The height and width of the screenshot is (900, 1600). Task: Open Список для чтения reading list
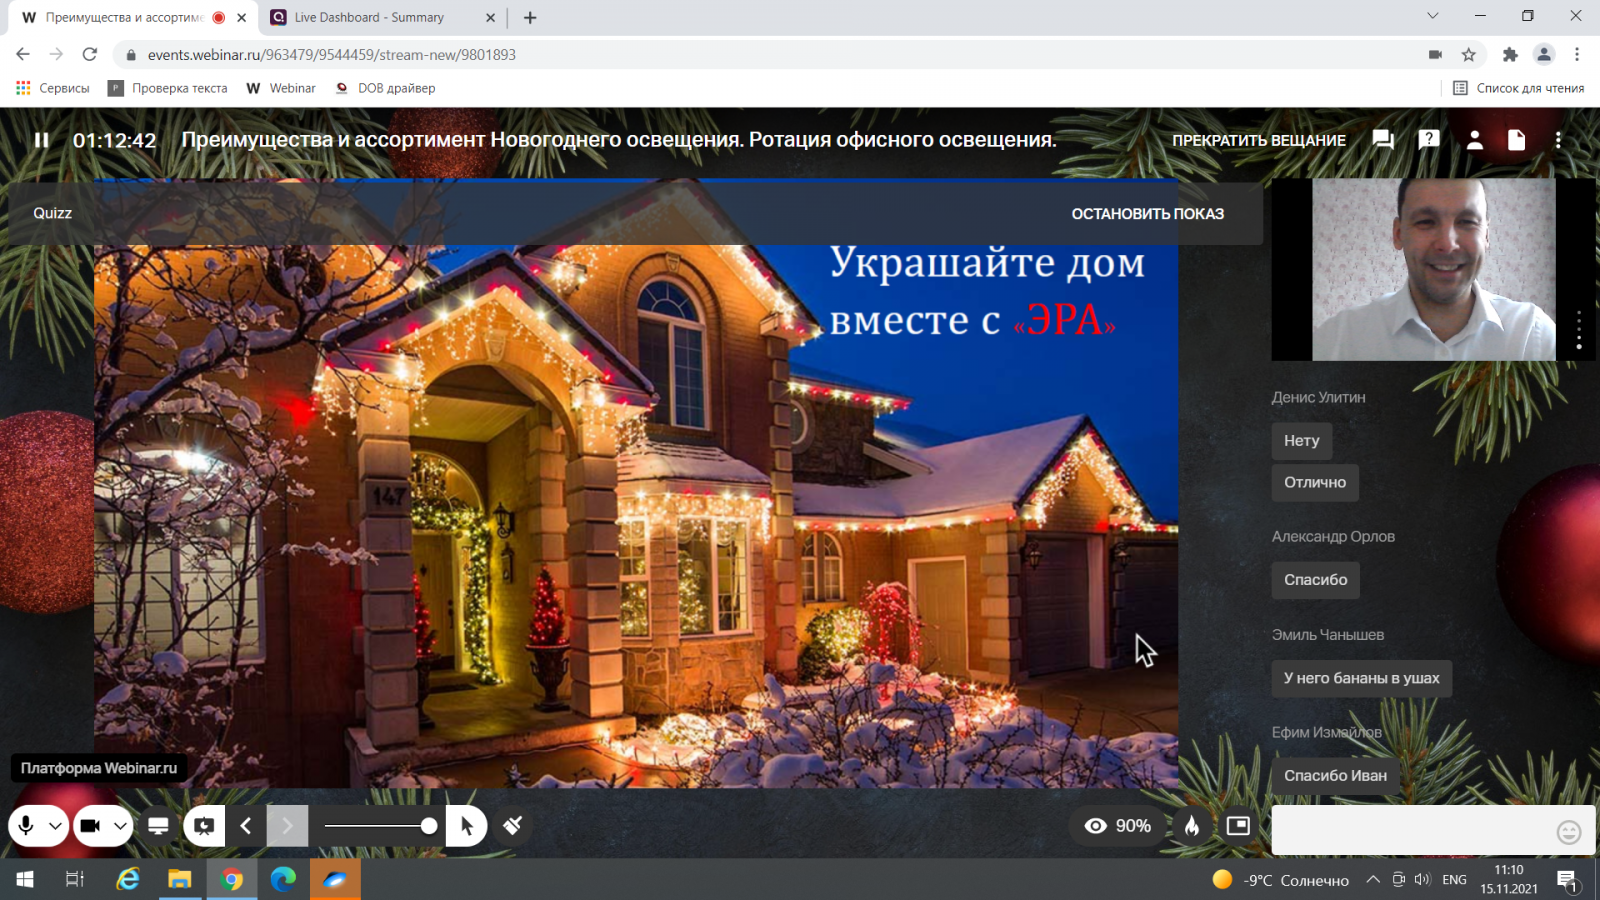click(x=1518, y=88)
